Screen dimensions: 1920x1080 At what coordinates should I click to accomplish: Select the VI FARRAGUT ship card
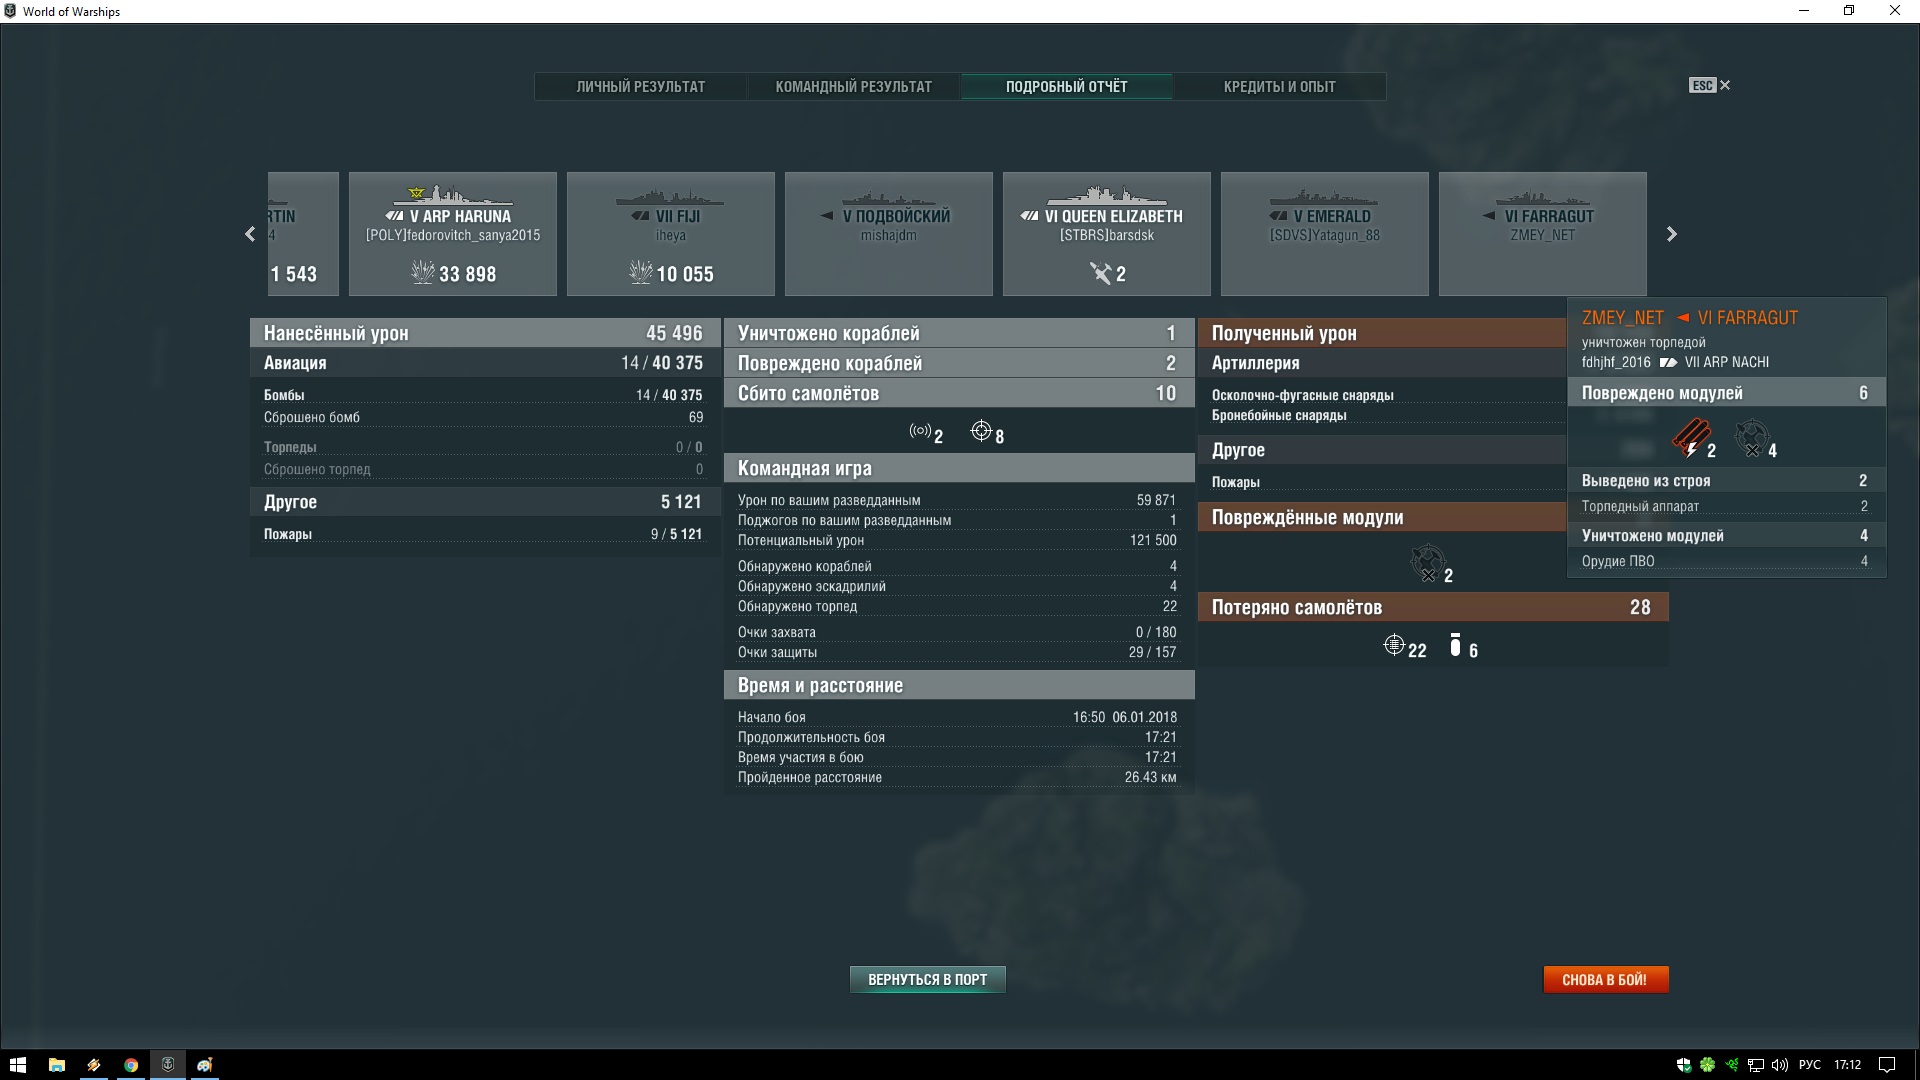pyautogui.click(x=1543, y=234)
